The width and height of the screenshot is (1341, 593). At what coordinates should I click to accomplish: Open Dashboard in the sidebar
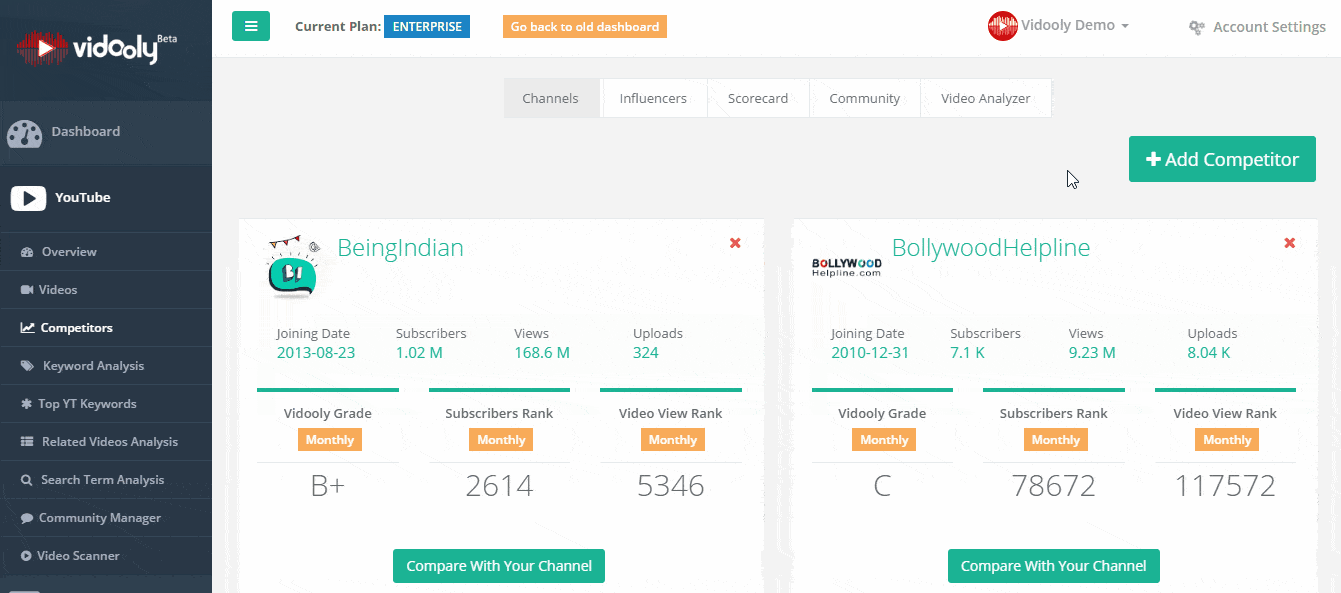(106, 133)
